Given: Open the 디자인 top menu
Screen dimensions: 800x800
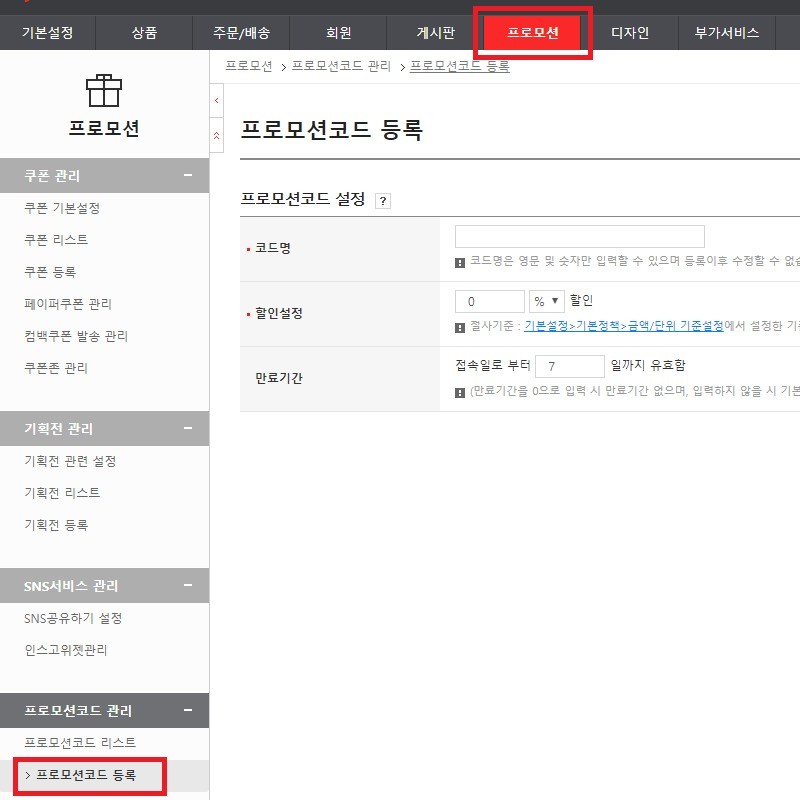Looking at the screenshot, I should tap(630, 33).
